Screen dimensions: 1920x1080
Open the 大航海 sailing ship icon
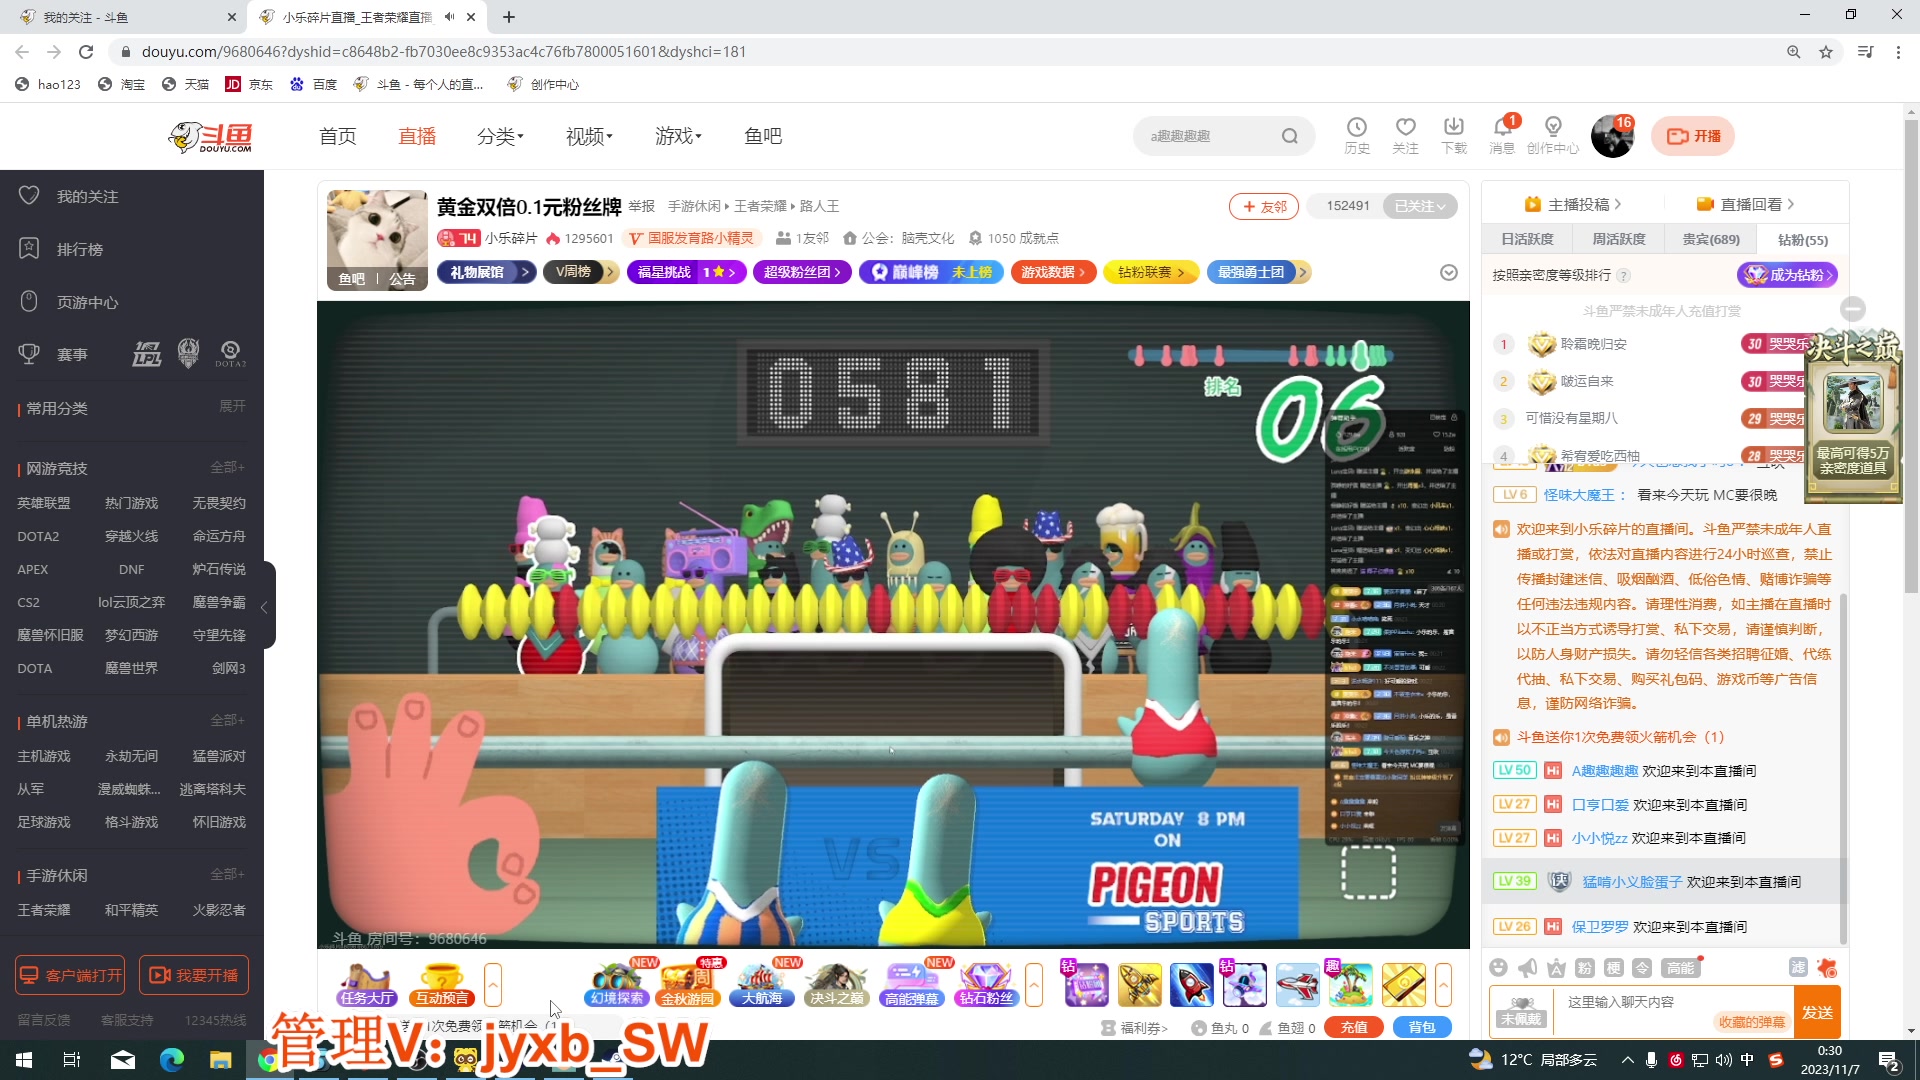point(762,983)
